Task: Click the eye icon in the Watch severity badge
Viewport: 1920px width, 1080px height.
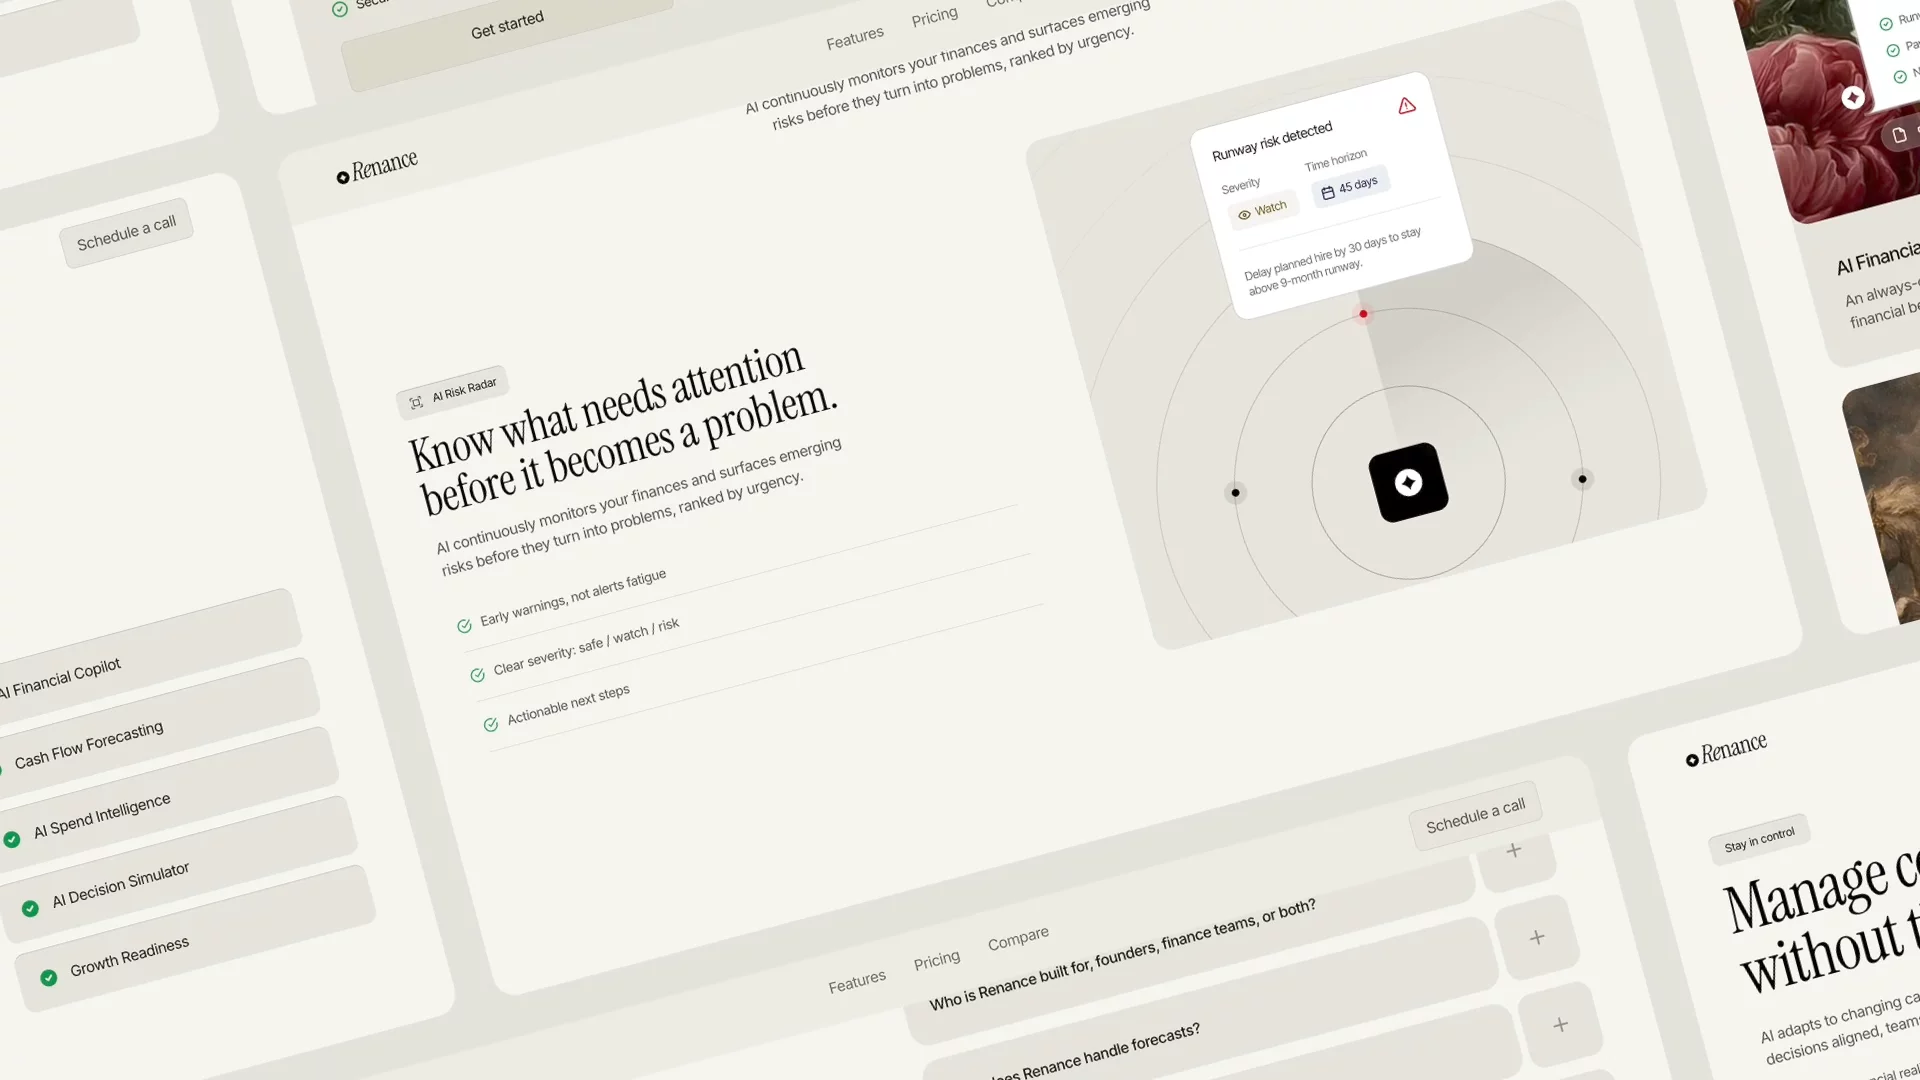Action: click(x=1244, y=215)
